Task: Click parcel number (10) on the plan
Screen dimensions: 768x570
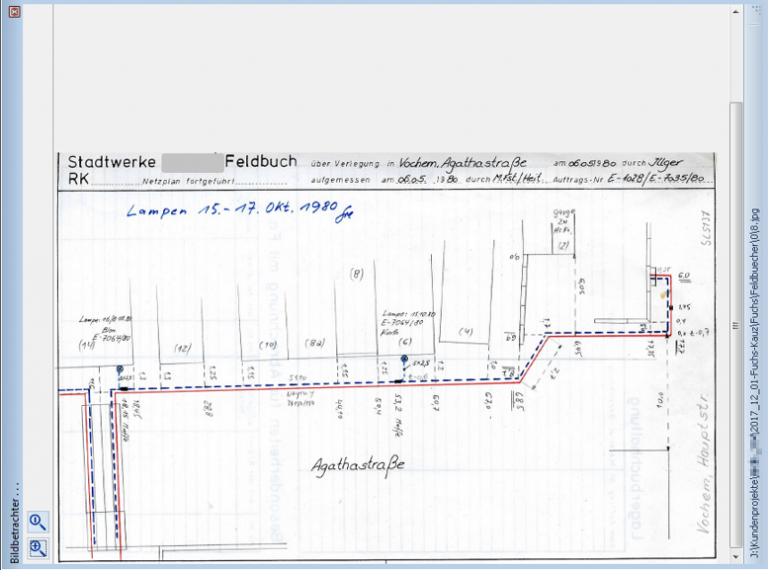Action: pos(267,344)
